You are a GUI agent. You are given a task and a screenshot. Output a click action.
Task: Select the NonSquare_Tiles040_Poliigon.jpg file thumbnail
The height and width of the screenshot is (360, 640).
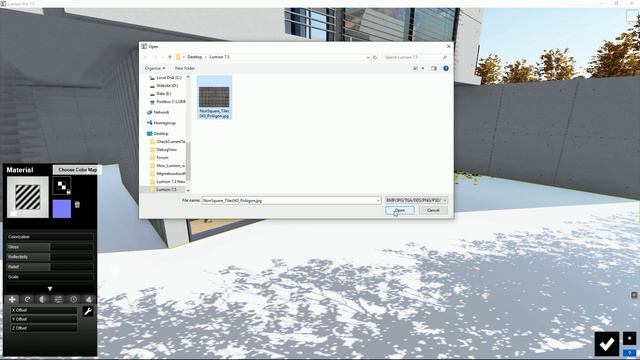point(214,98)
